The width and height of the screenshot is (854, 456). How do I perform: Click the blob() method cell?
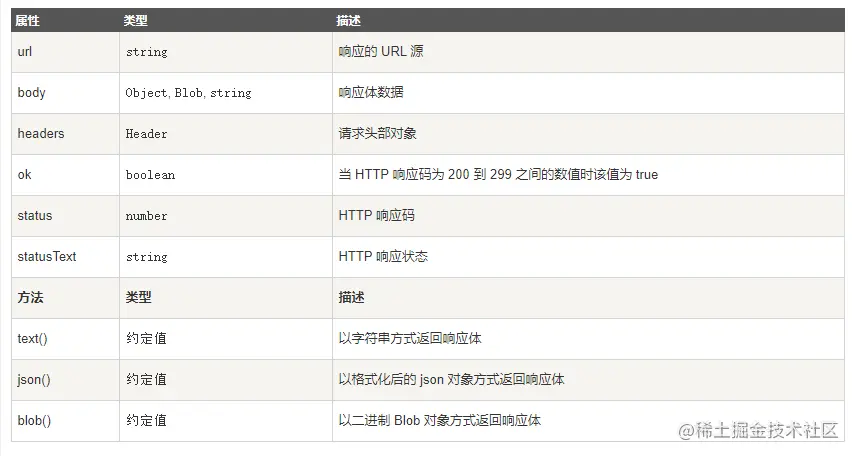[x=34, y=420]
